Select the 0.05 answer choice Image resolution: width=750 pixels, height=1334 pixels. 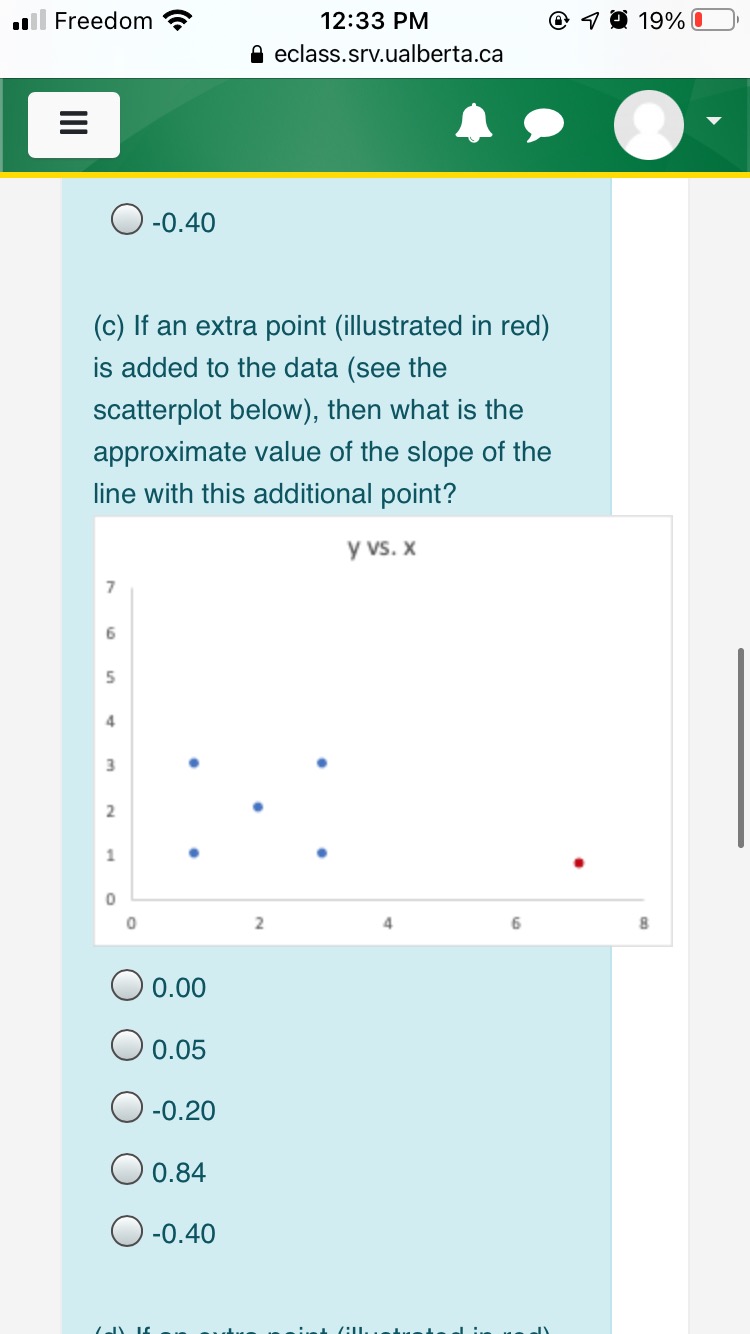(126, 1046)
